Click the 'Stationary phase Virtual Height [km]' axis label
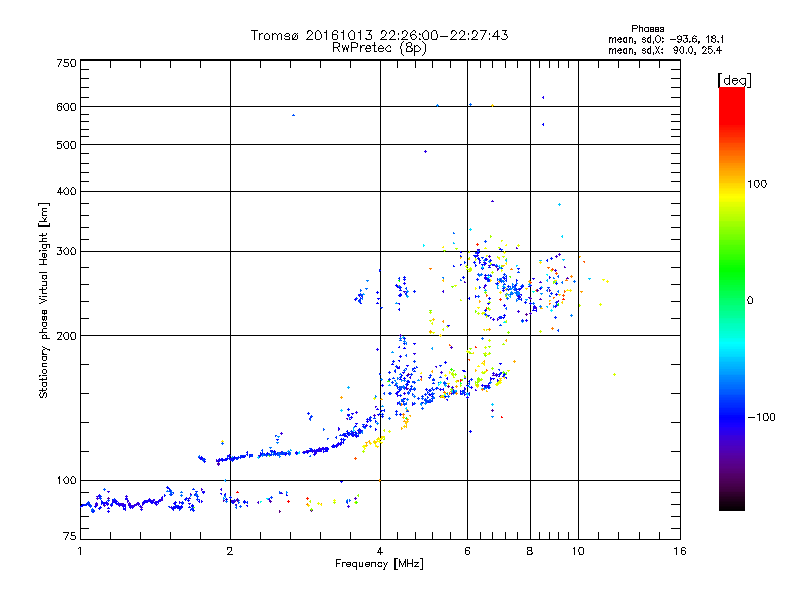 click(44, 300)
